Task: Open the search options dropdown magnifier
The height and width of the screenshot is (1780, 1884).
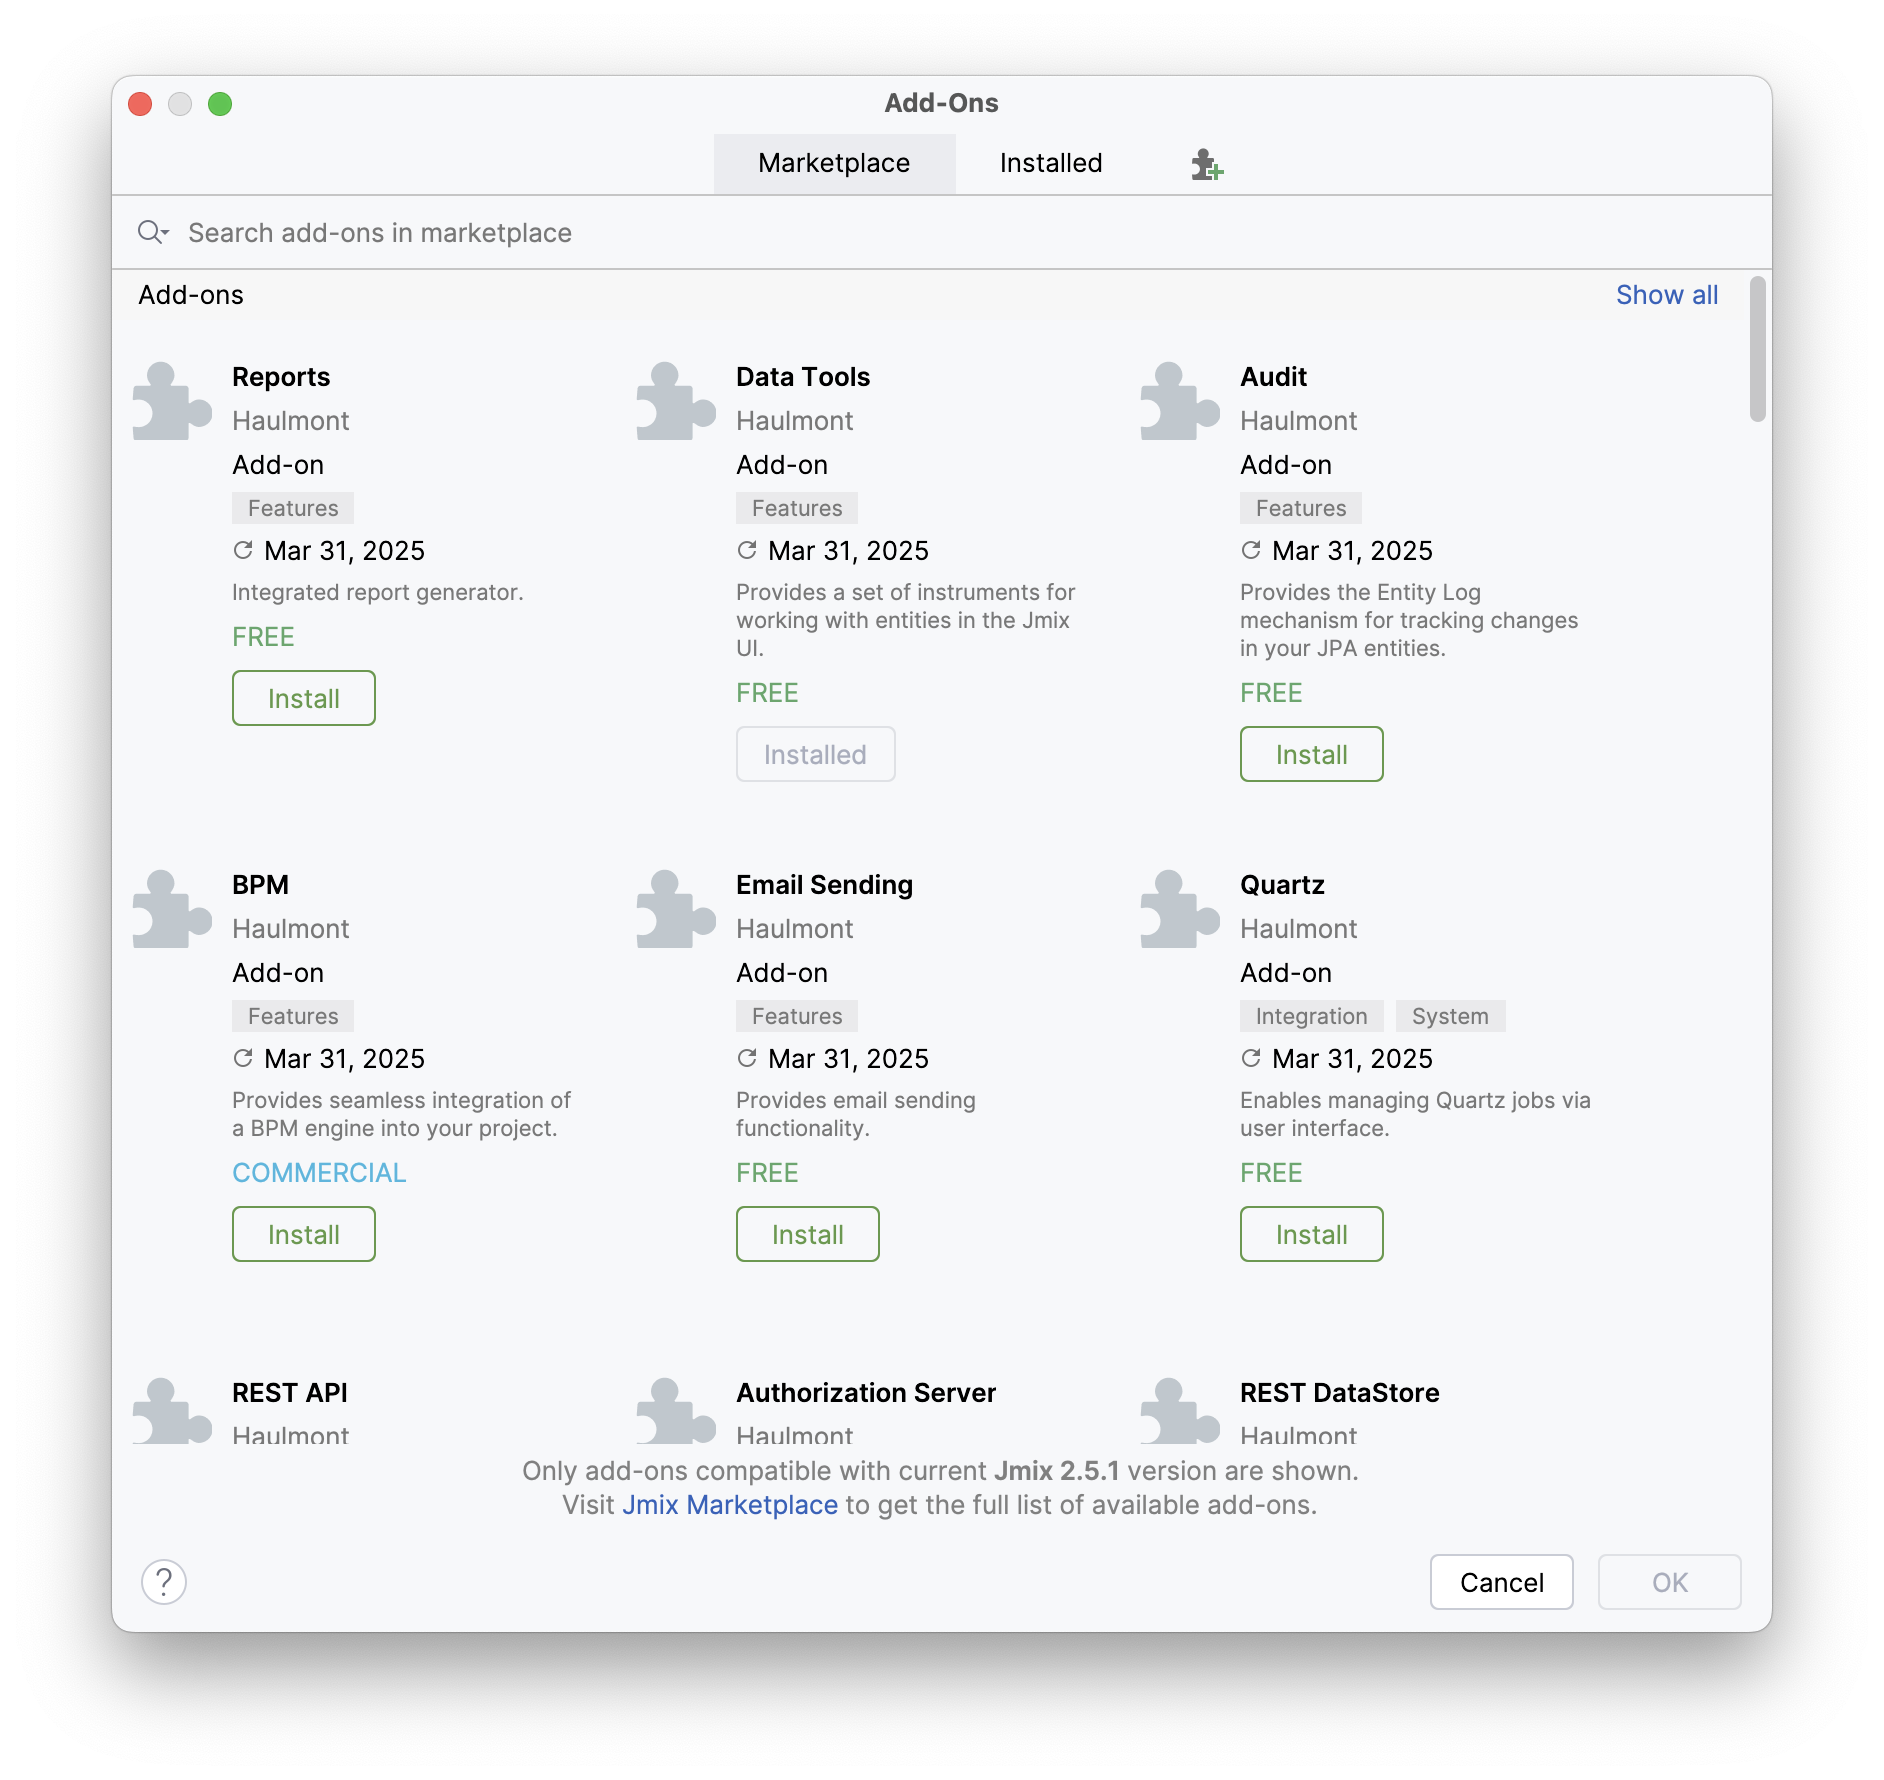Action: pyautogui.click(x=153, y=233)
